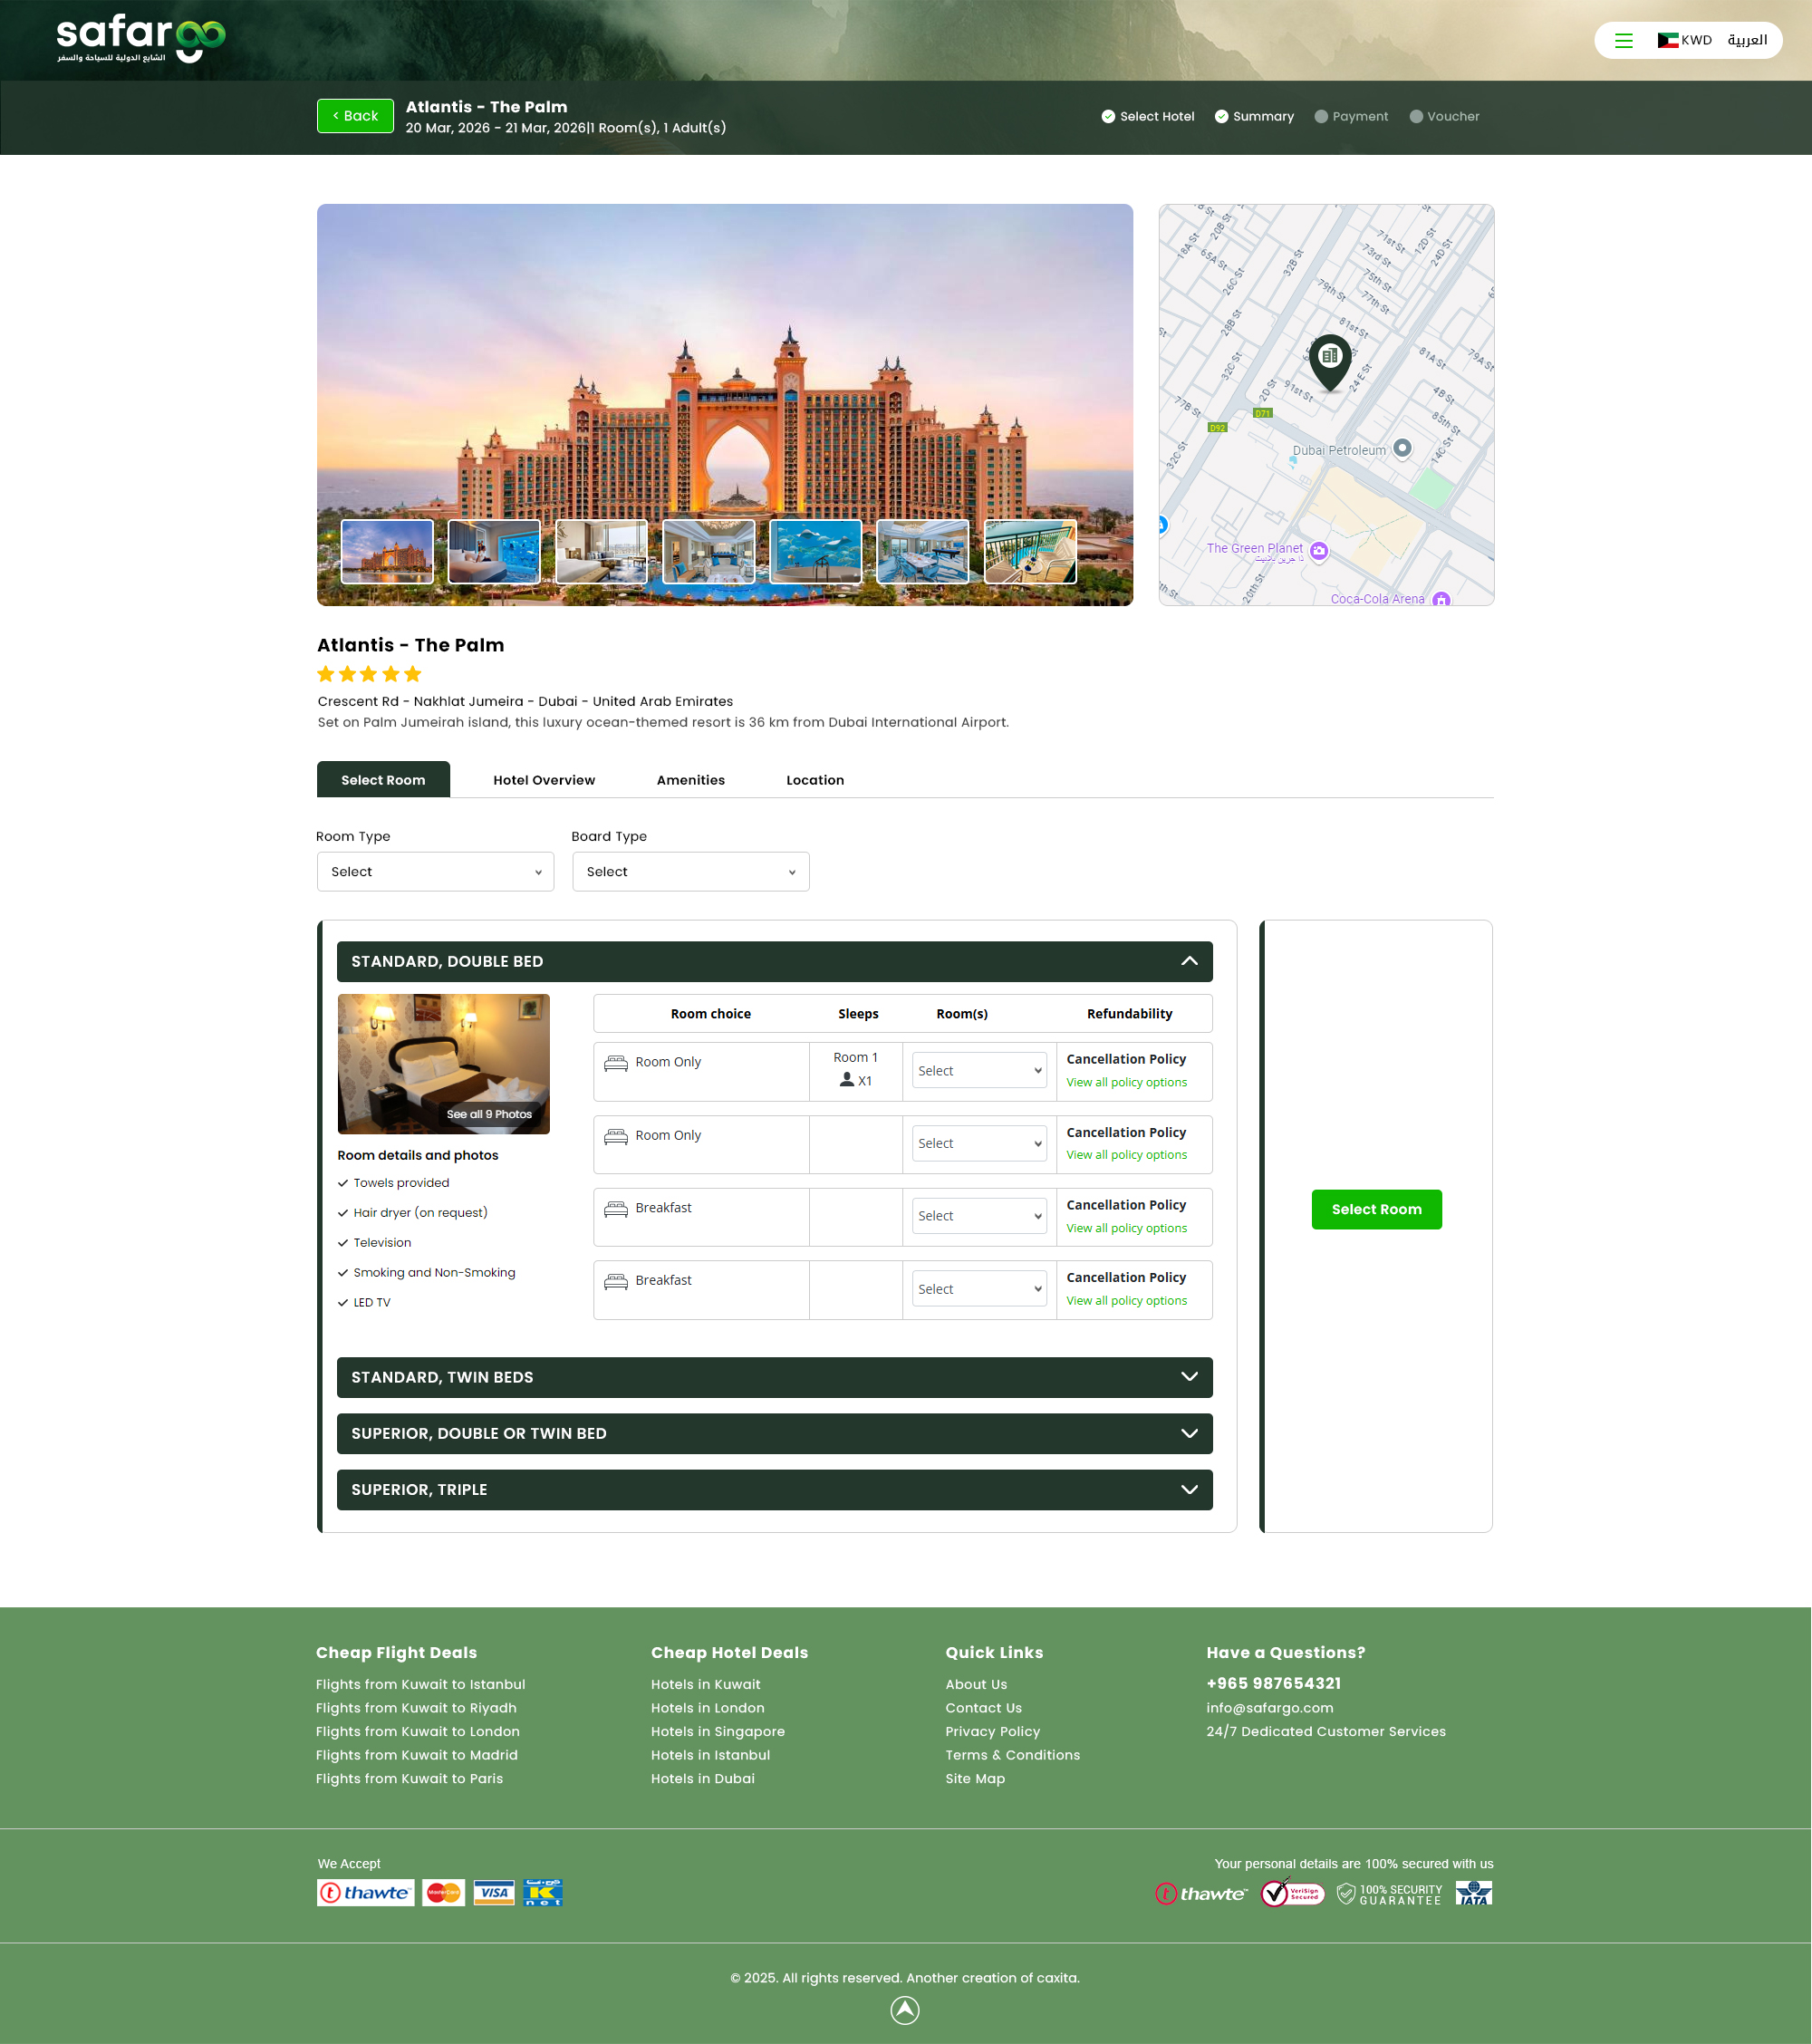This screenshot has width=1812, height=2044.
Task: Click the Safargo logo
Action: click(x=141, y=39)
